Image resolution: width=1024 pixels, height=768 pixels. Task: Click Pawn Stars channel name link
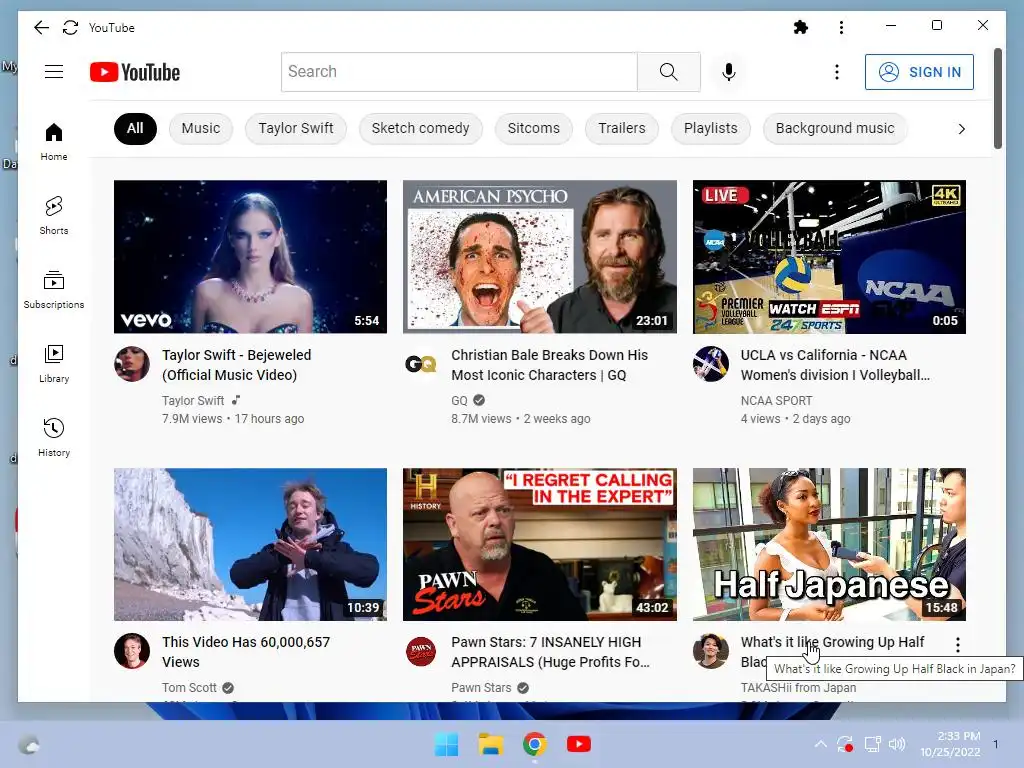[481, 688]
